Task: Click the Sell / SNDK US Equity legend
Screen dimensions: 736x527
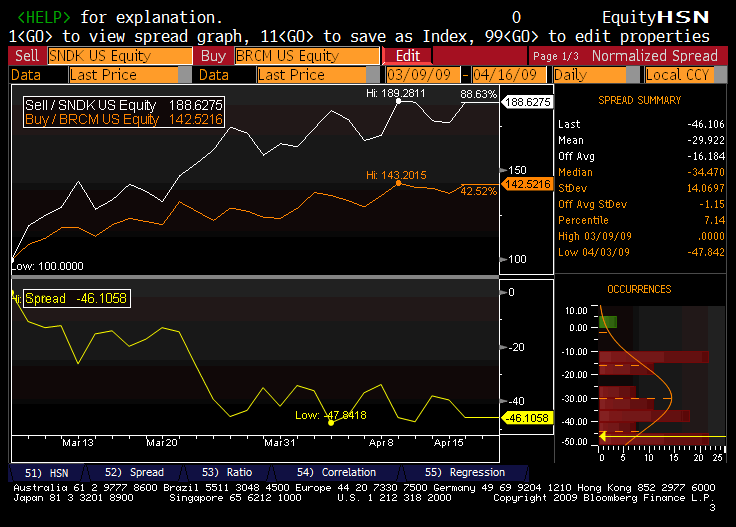Action: [x=123, y=105]
